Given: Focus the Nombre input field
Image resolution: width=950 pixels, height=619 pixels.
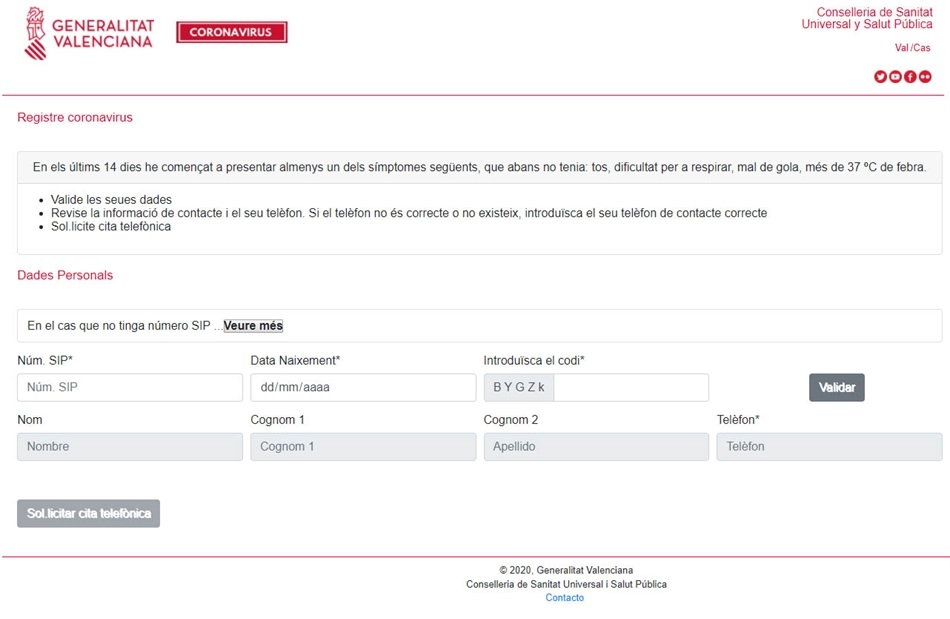Looking at the screenshot, I should point(128,446).
